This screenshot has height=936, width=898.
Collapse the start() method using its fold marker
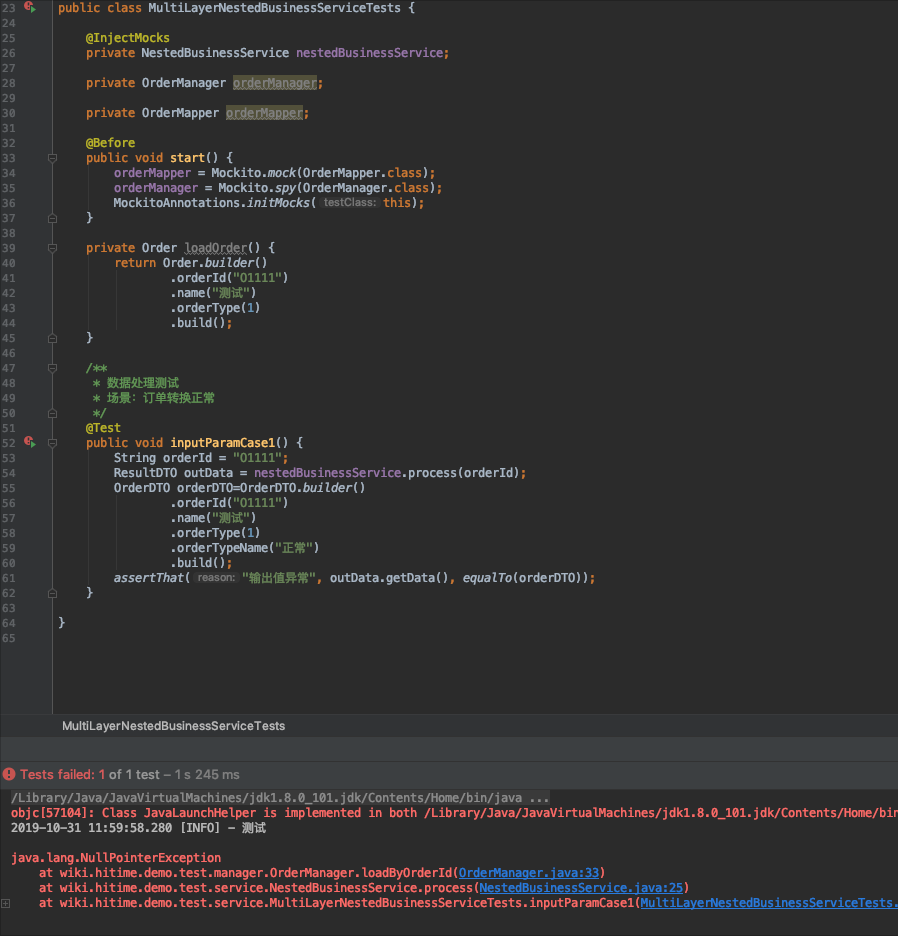[x=51, y=157]
